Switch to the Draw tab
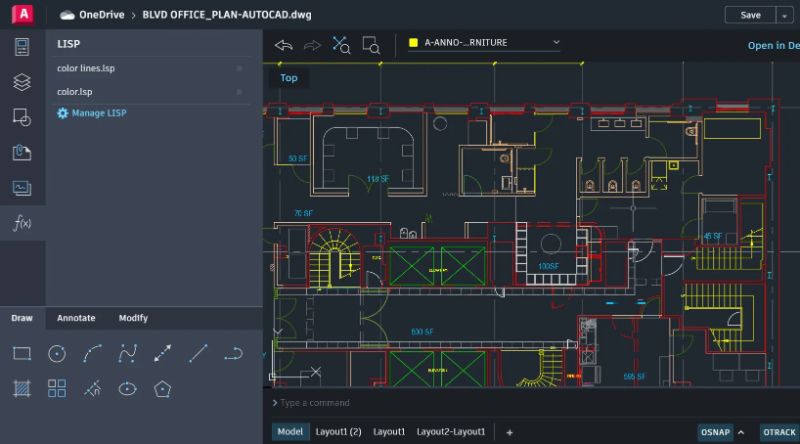800x444 pixels. [x=22, y=318]
